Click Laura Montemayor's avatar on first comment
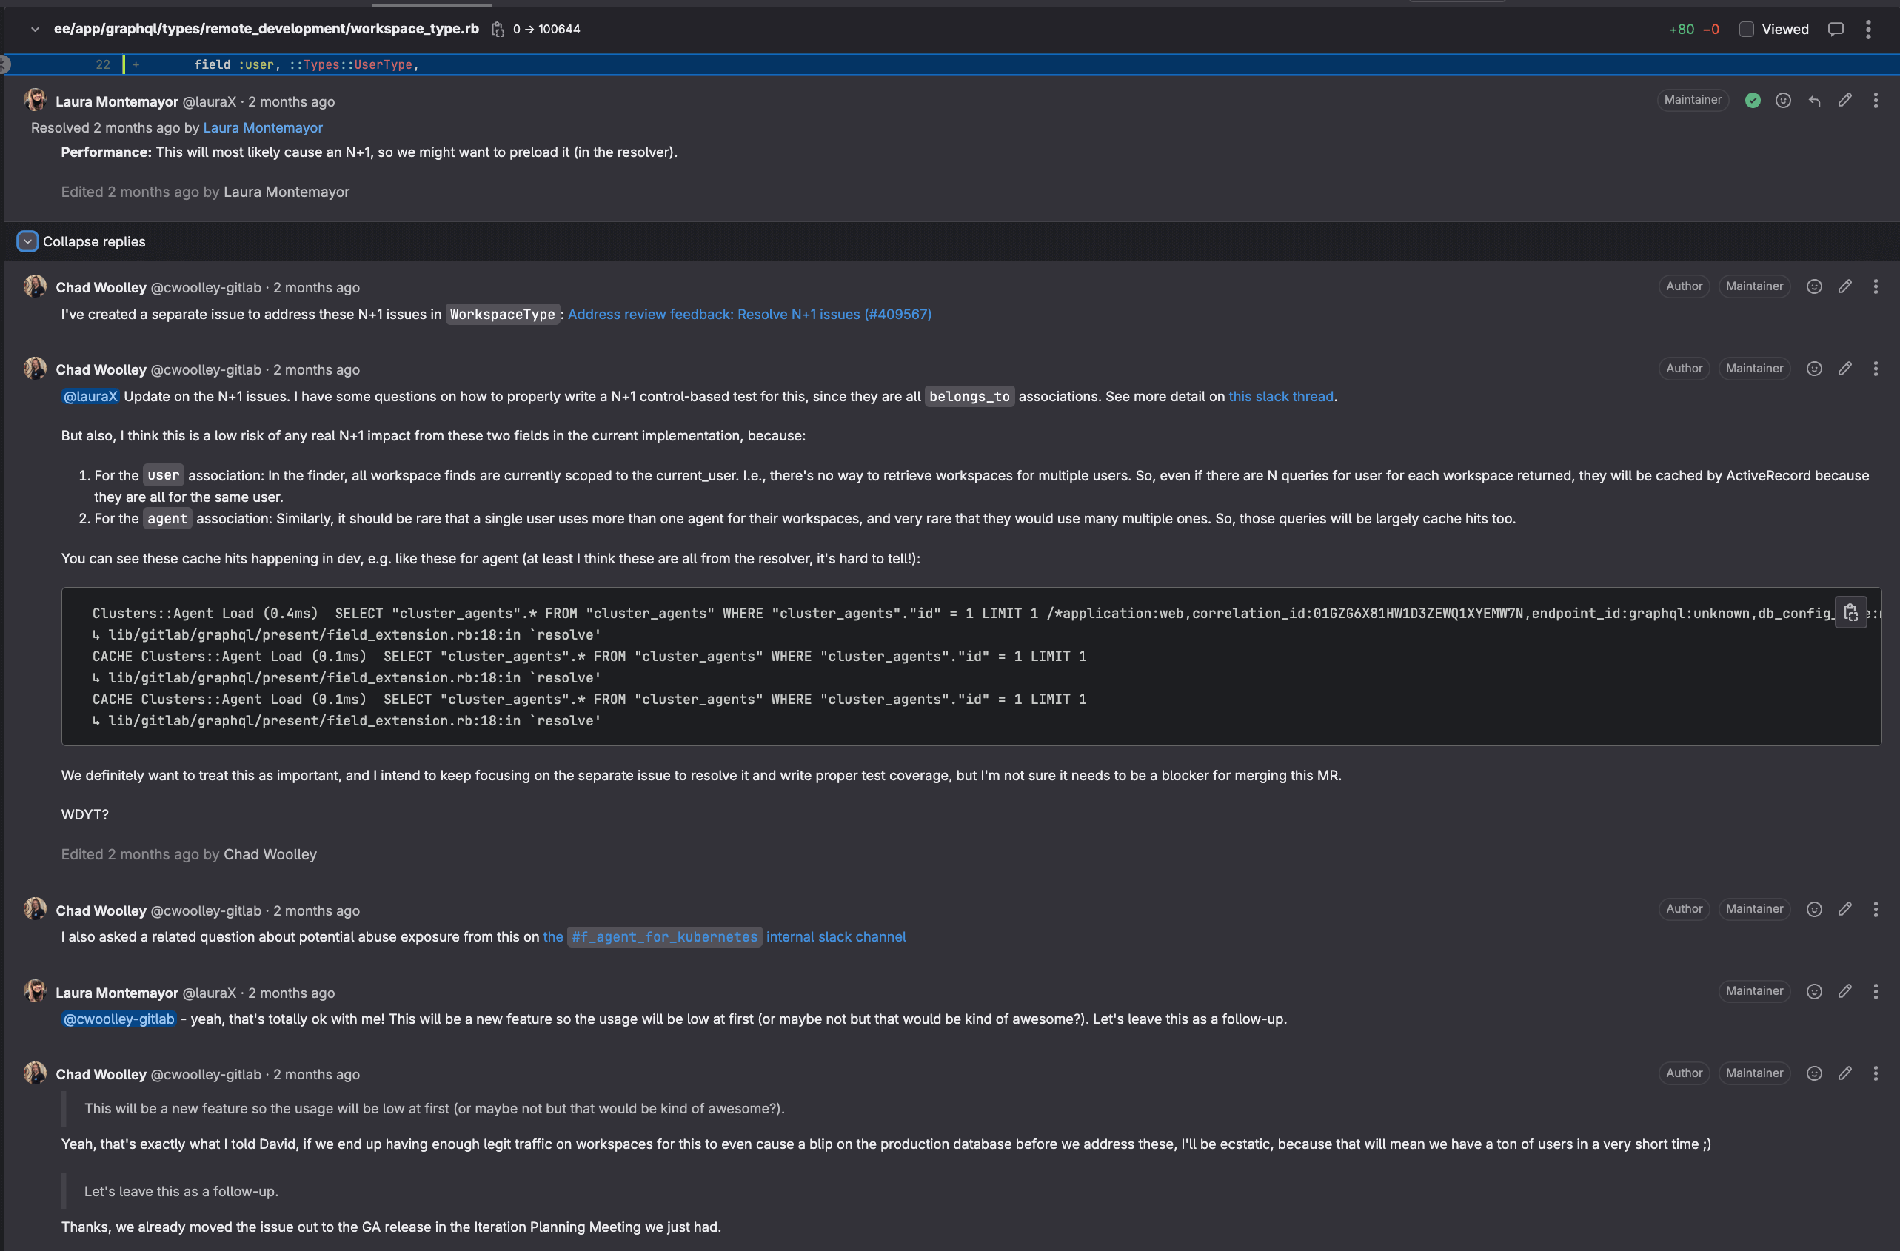This screenshot has height=1251, width=1900. pos(35,100)
